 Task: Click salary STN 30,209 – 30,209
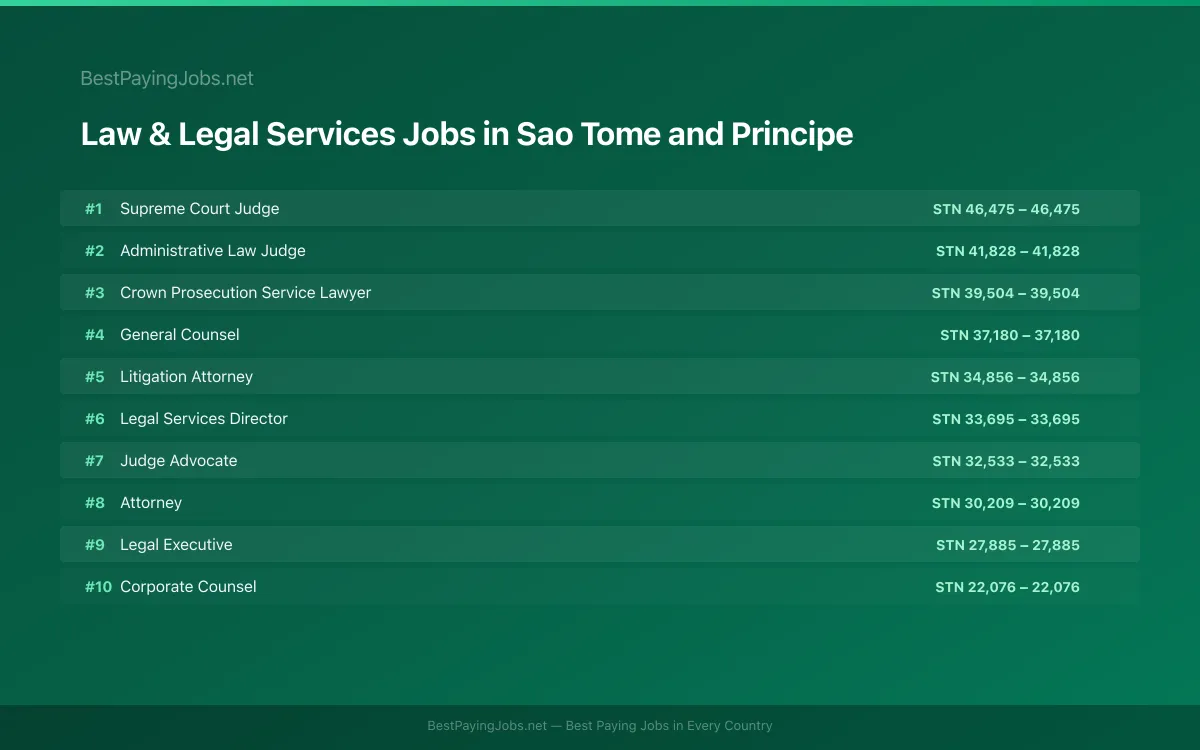tap(1006, 503)
